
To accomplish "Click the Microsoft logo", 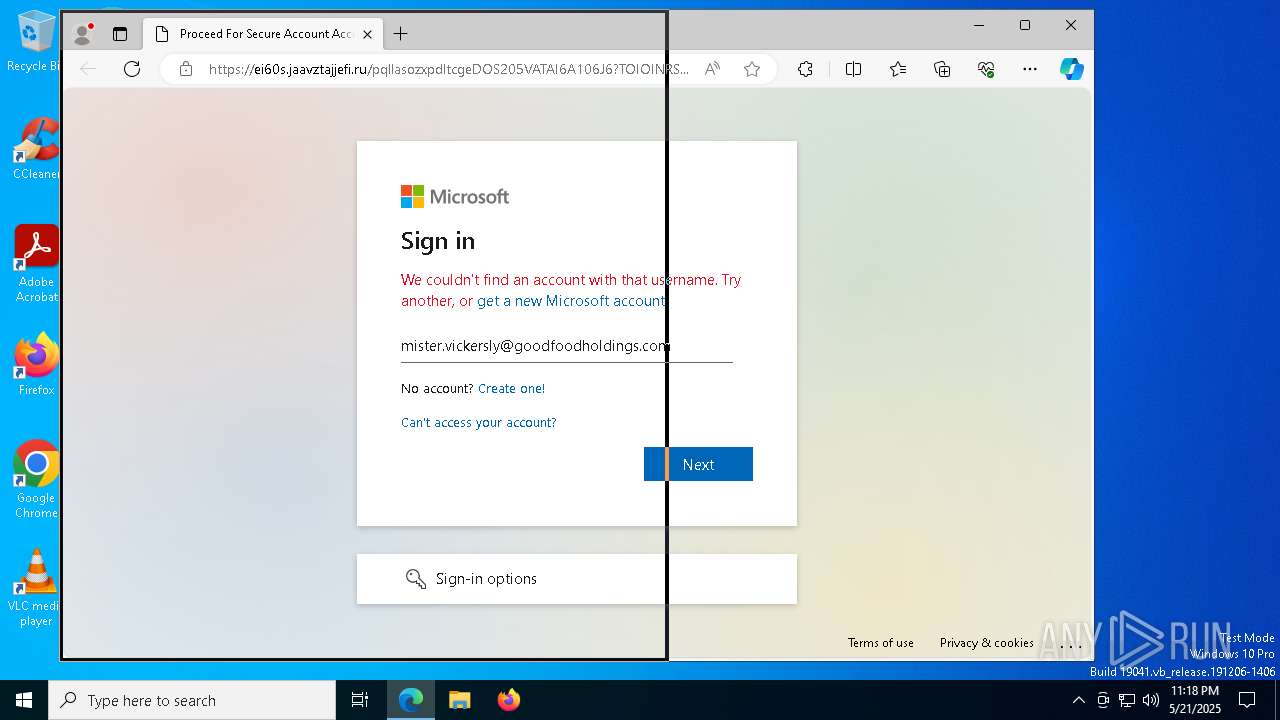I will click(455, 197).
